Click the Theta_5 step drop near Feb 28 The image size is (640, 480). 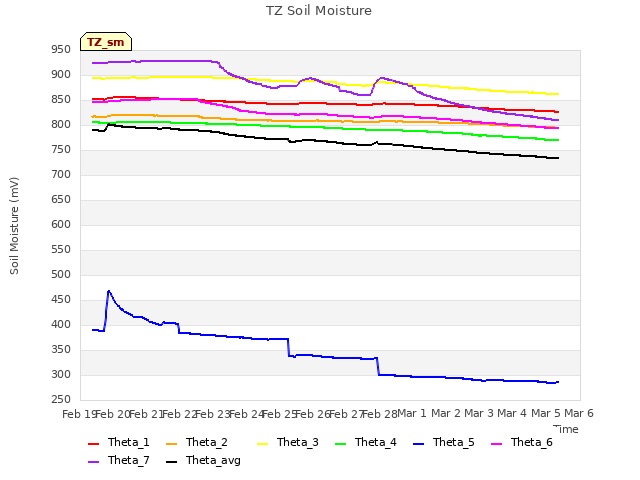pyautogui.click(x=378, y=366)
